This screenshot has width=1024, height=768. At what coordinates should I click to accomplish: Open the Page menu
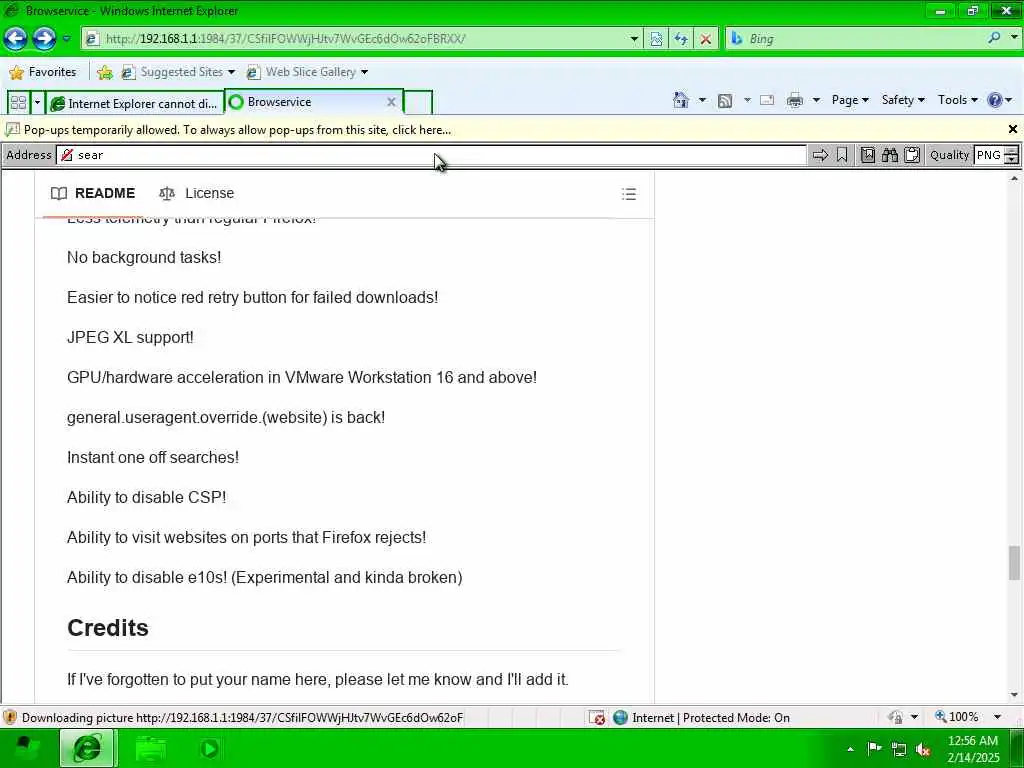[x=850, y=100]
